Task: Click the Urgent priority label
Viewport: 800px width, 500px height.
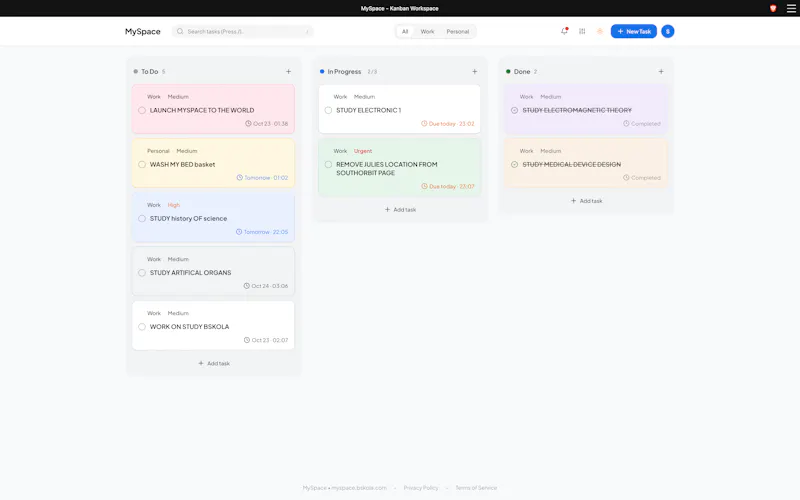Action: [x=363, y=151]
